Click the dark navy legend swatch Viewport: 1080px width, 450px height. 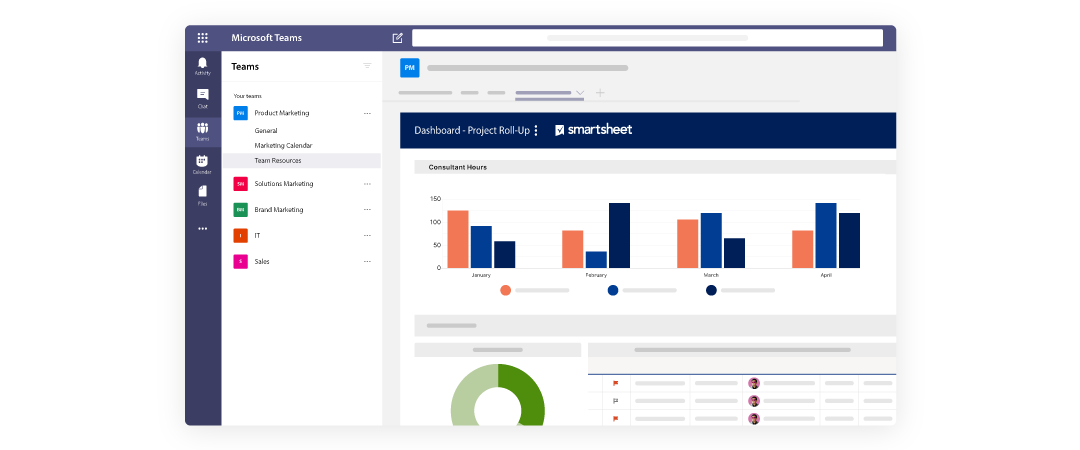712,290
